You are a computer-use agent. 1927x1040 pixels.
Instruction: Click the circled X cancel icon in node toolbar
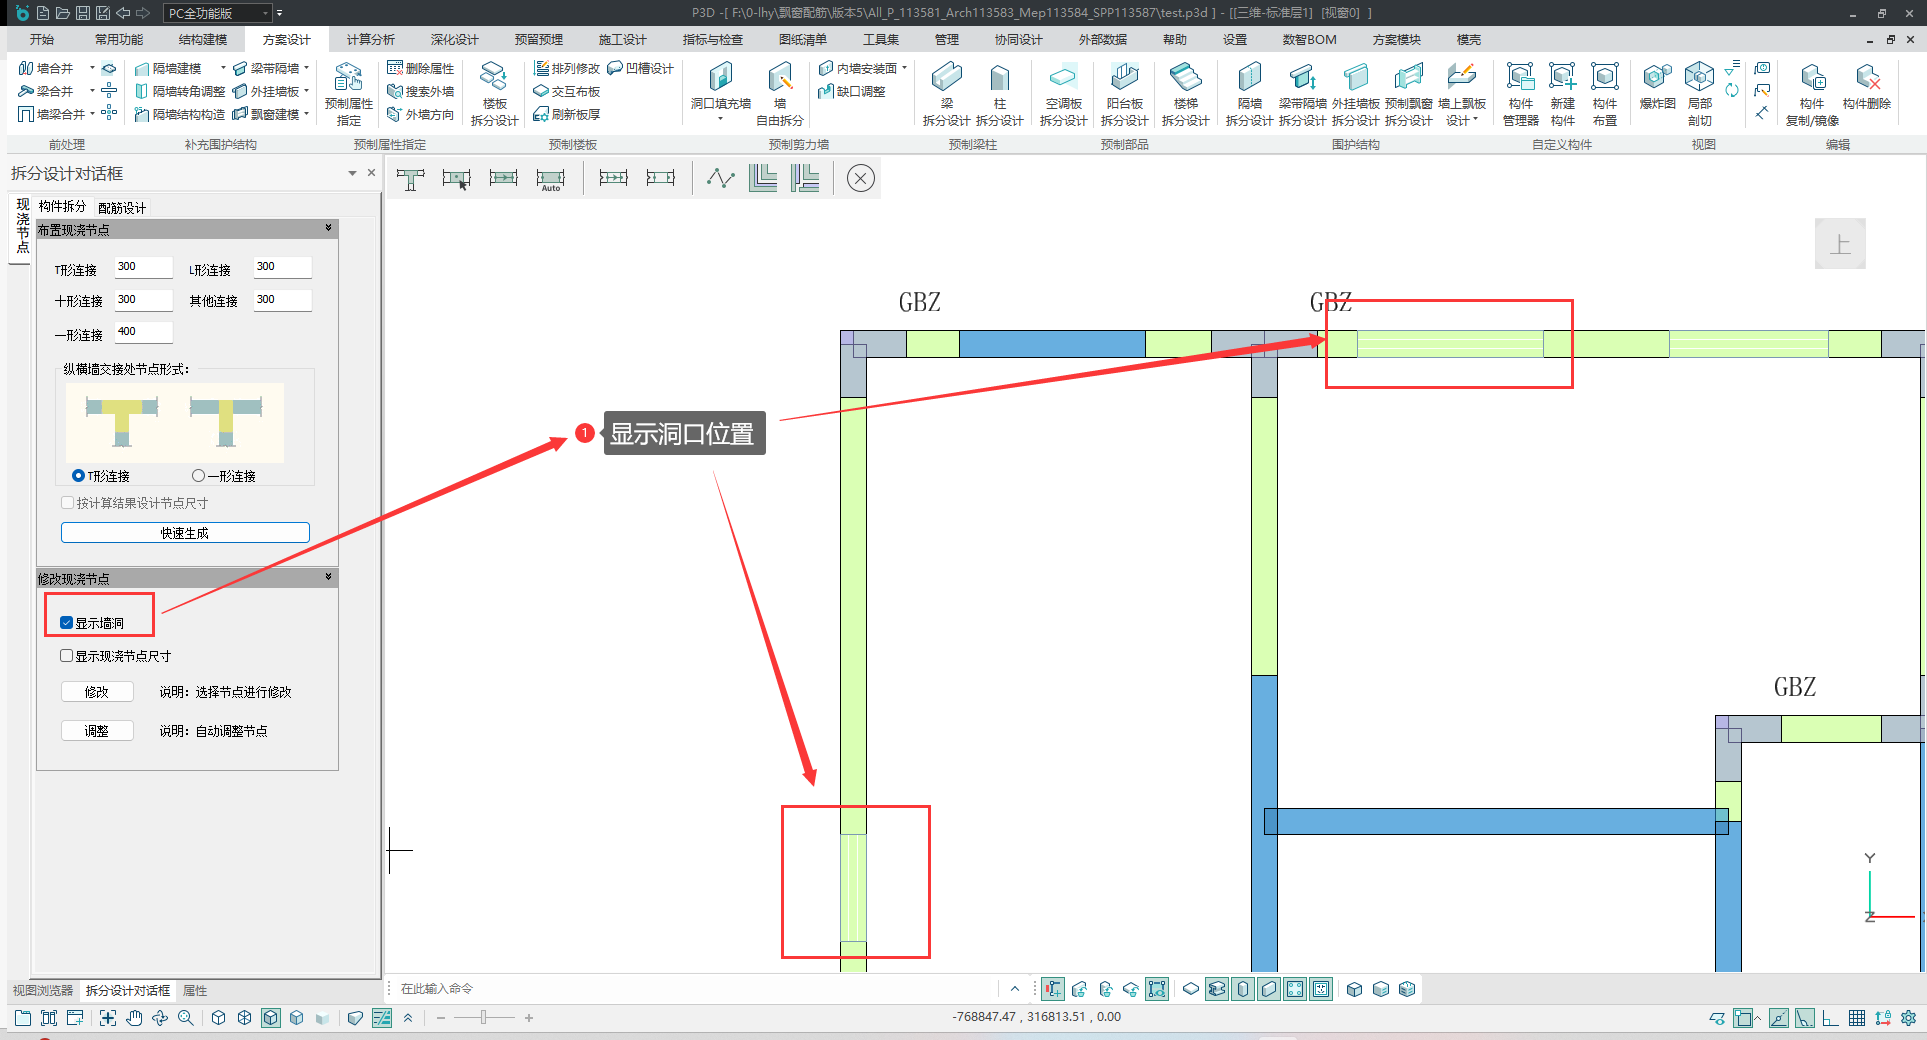click(x=860, y=179)
